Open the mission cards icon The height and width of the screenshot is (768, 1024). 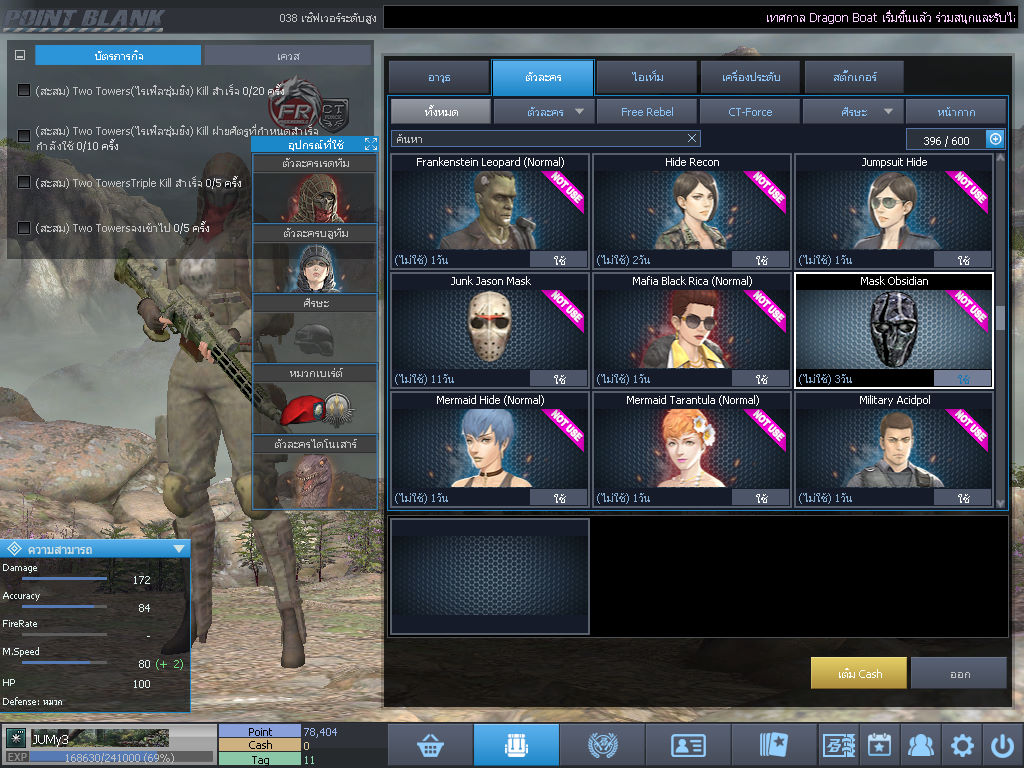coord(774,745)
